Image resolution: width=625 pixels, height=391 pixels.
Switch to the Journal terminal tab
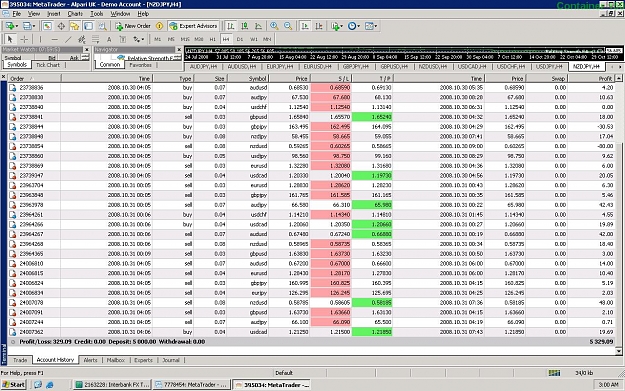(x=171, y=360)
